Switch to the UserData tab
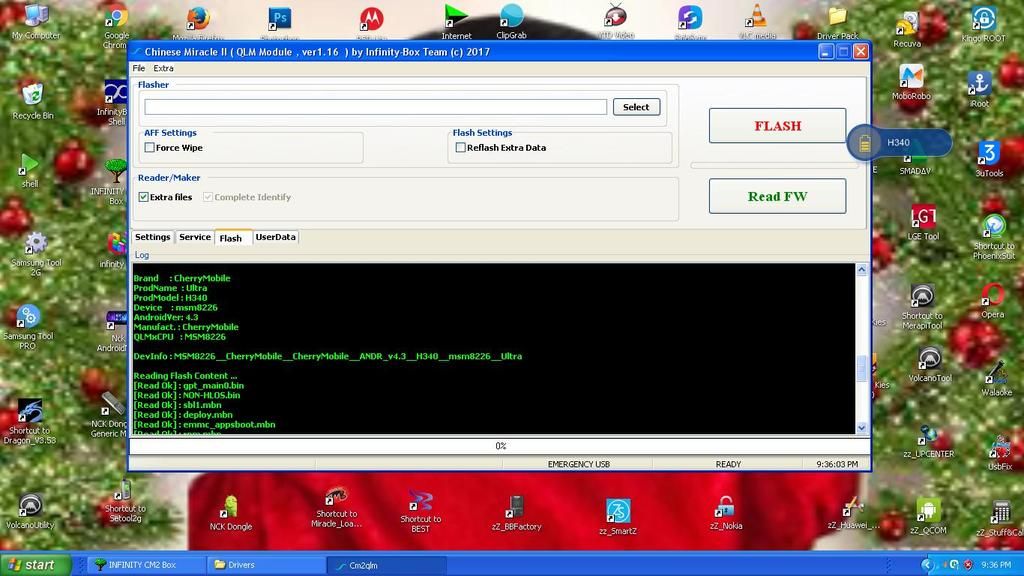1024x576 pixels. (x=275, y=237)
